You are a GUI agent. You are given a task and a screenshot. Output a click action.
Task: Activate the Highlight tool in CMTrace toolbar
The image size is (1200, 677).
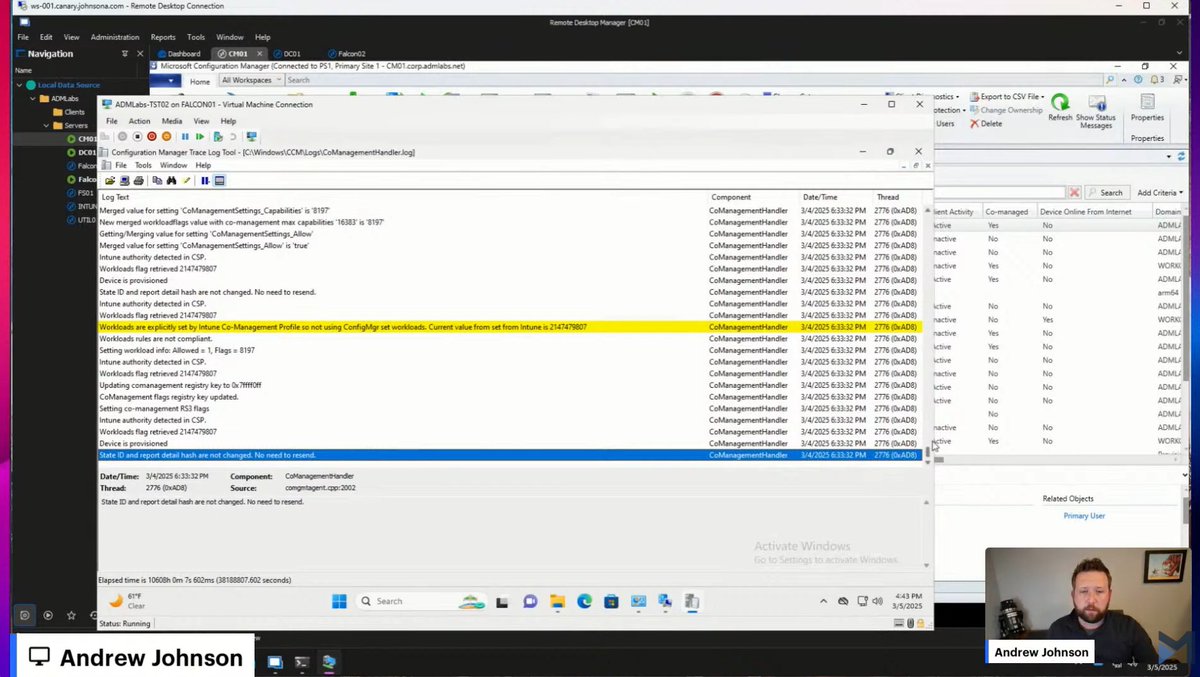[x=187, y=180]
